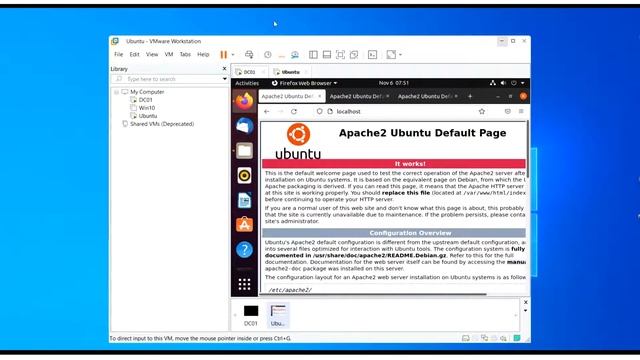Select the DC01 thumbnail
This screenshot has height=360, width=640.
point(251,316)
